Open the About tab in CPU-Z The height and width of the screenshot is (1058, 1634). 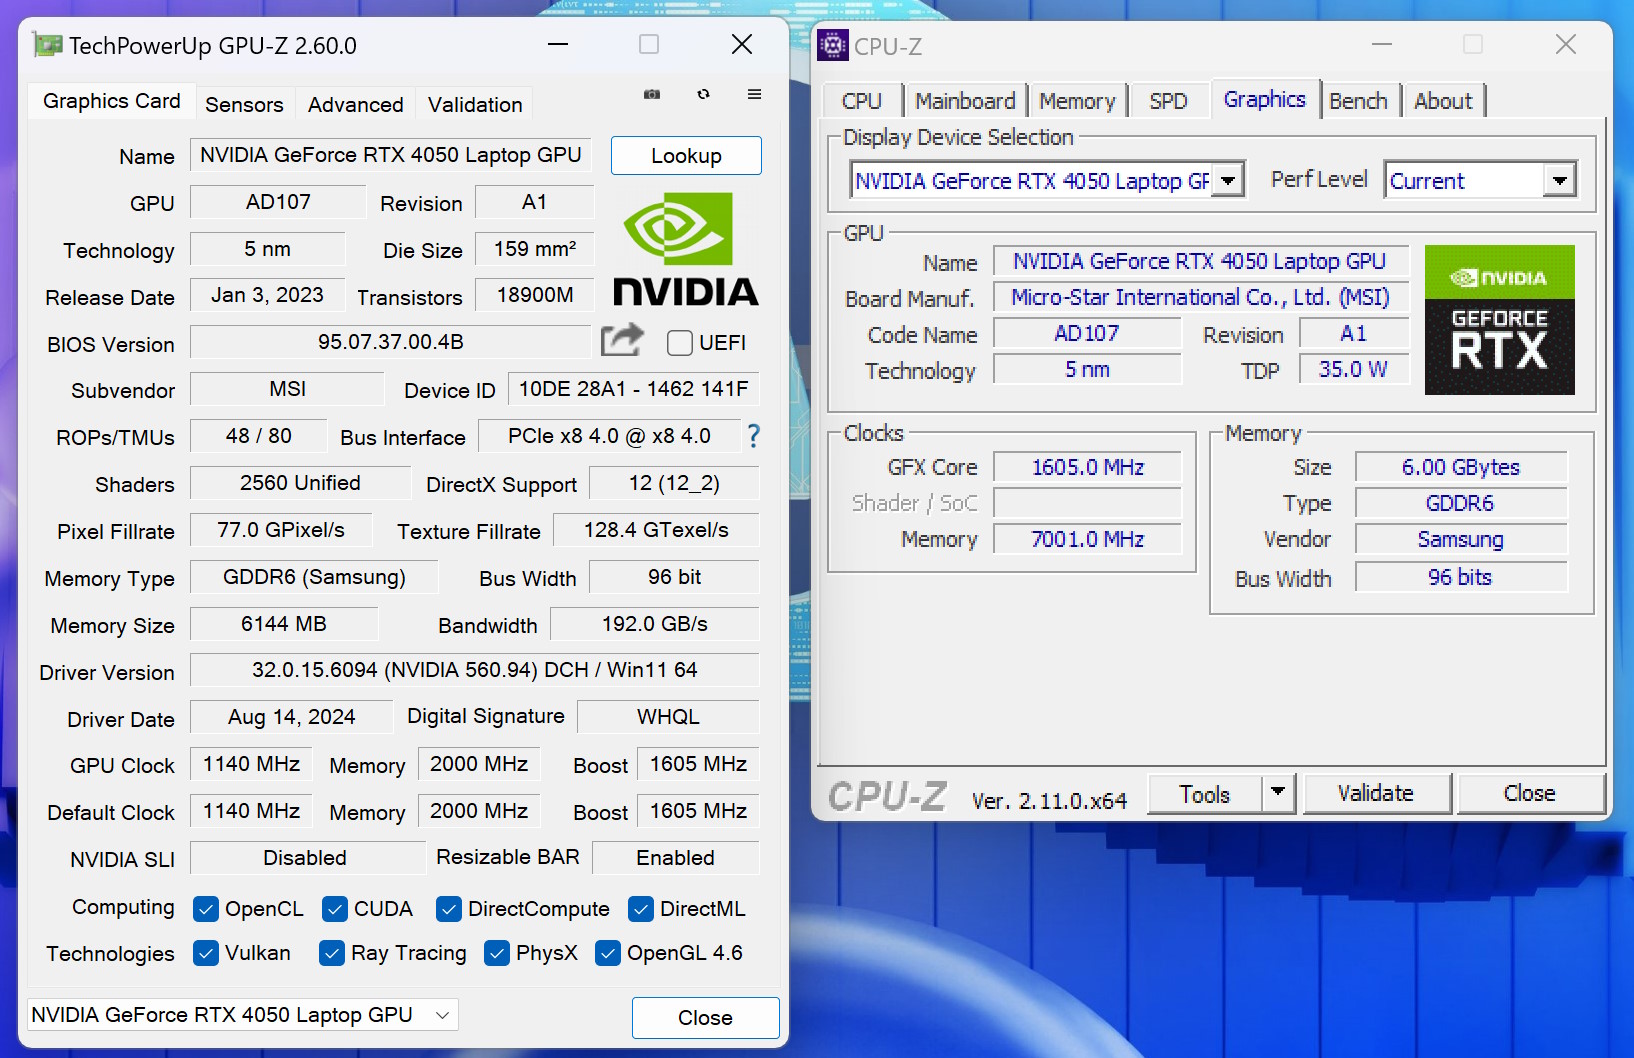[1443, 101]
